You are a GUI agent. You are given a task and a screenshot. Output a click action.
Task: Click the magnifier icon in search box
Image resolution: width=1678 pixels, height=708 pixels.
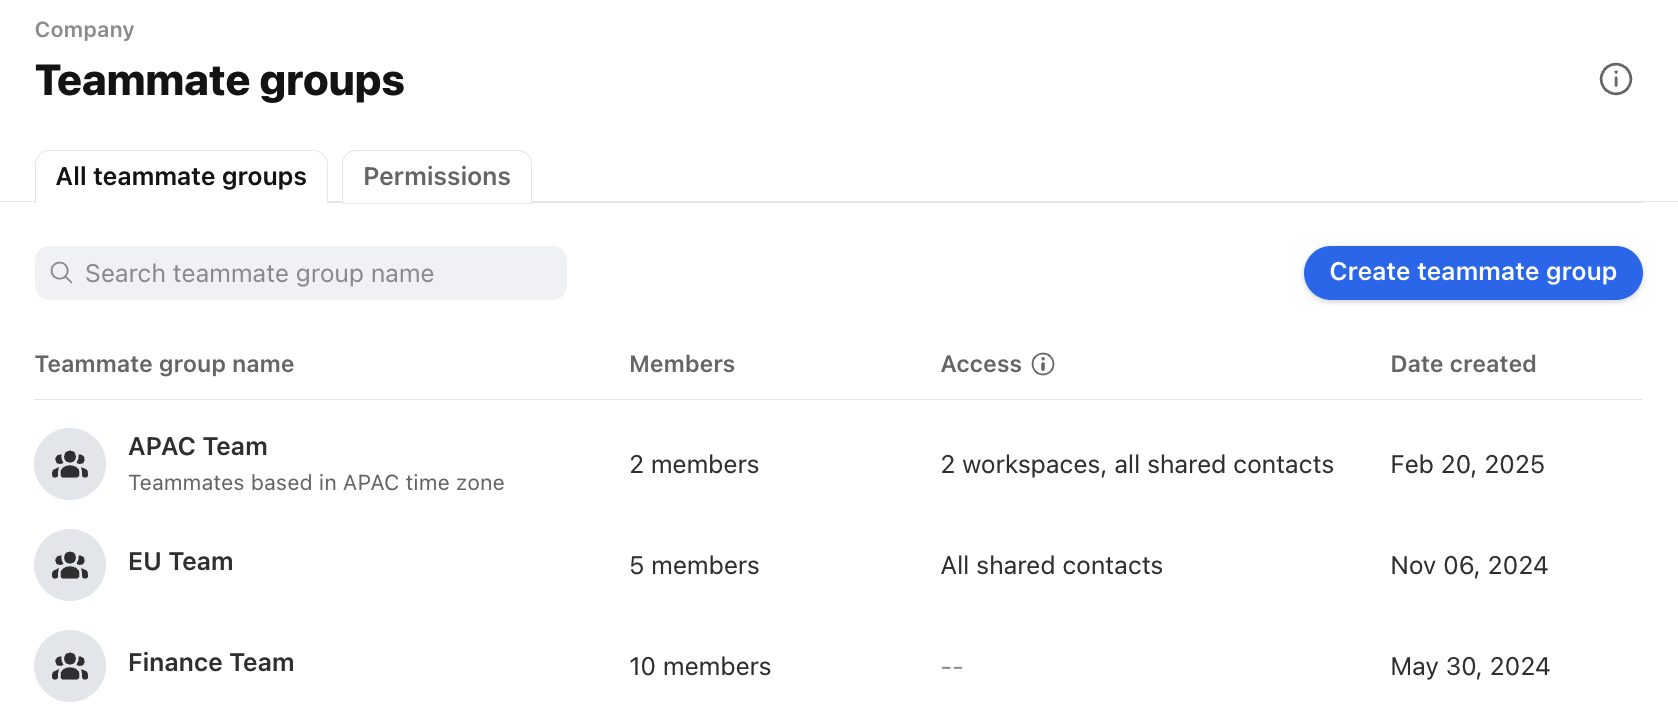[x=61, y=273]
